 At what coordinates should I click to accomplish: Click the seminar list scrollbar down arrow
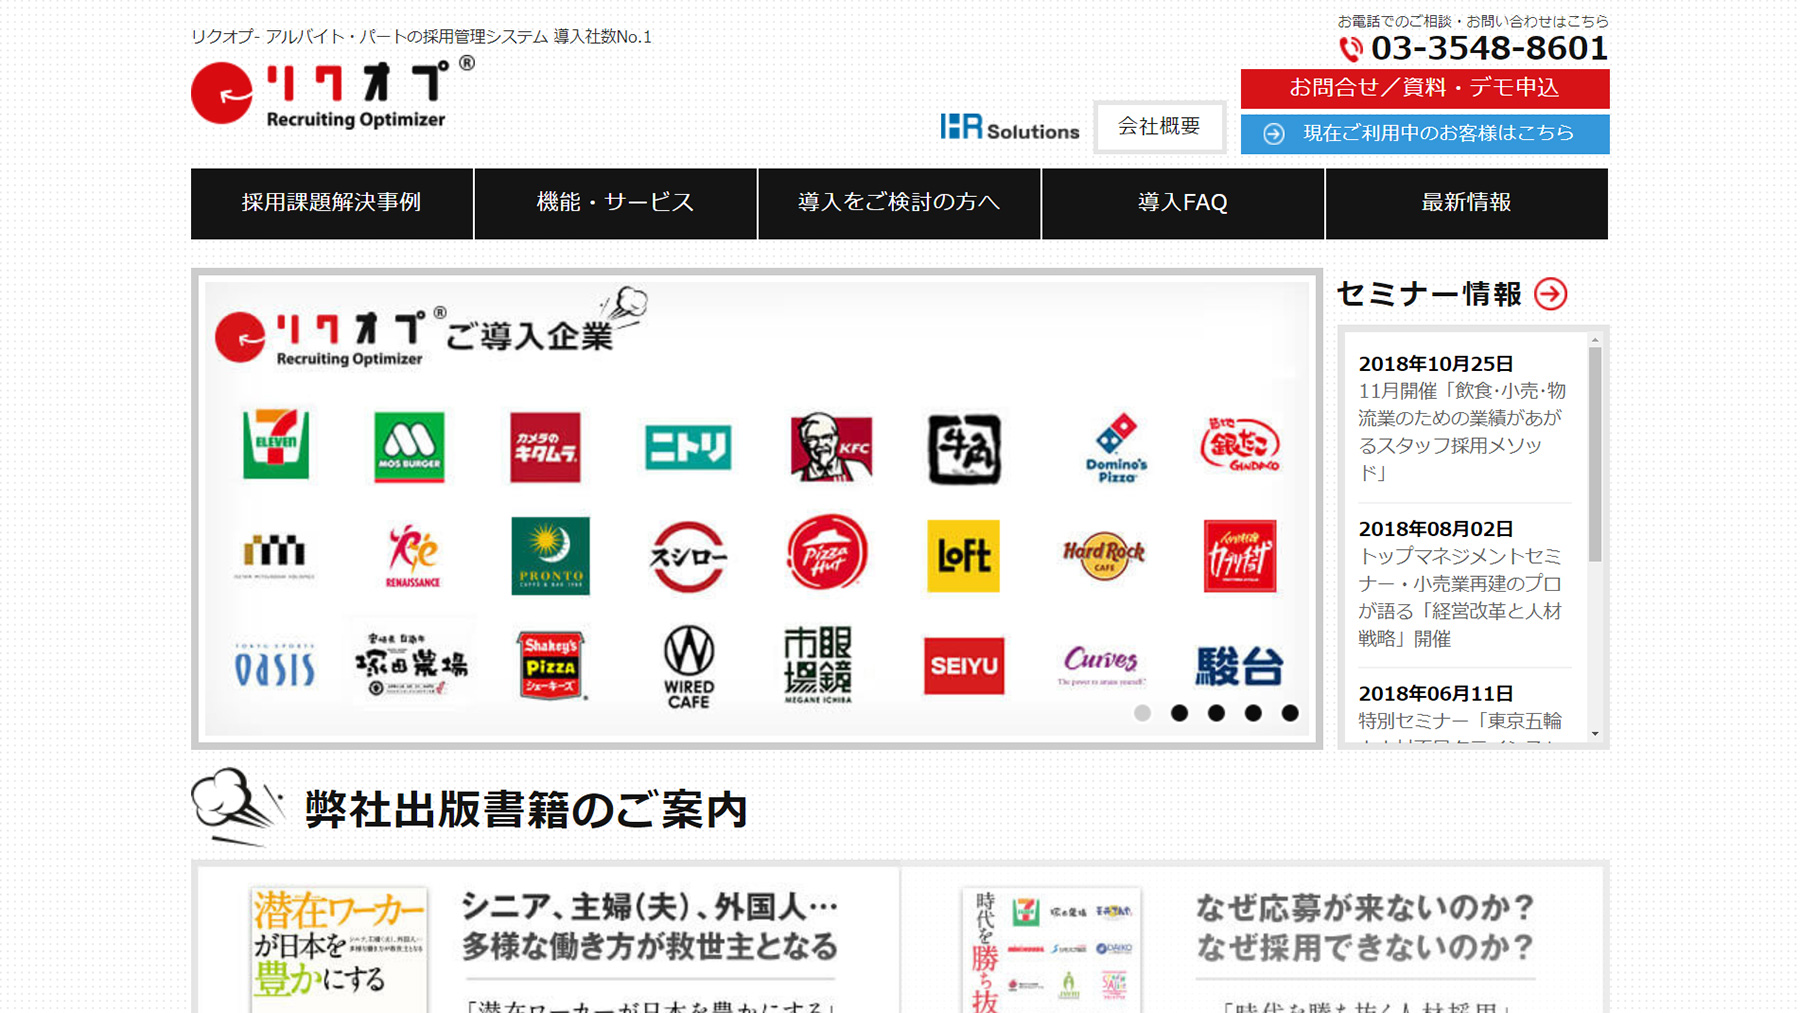[x=1595, y=734]
